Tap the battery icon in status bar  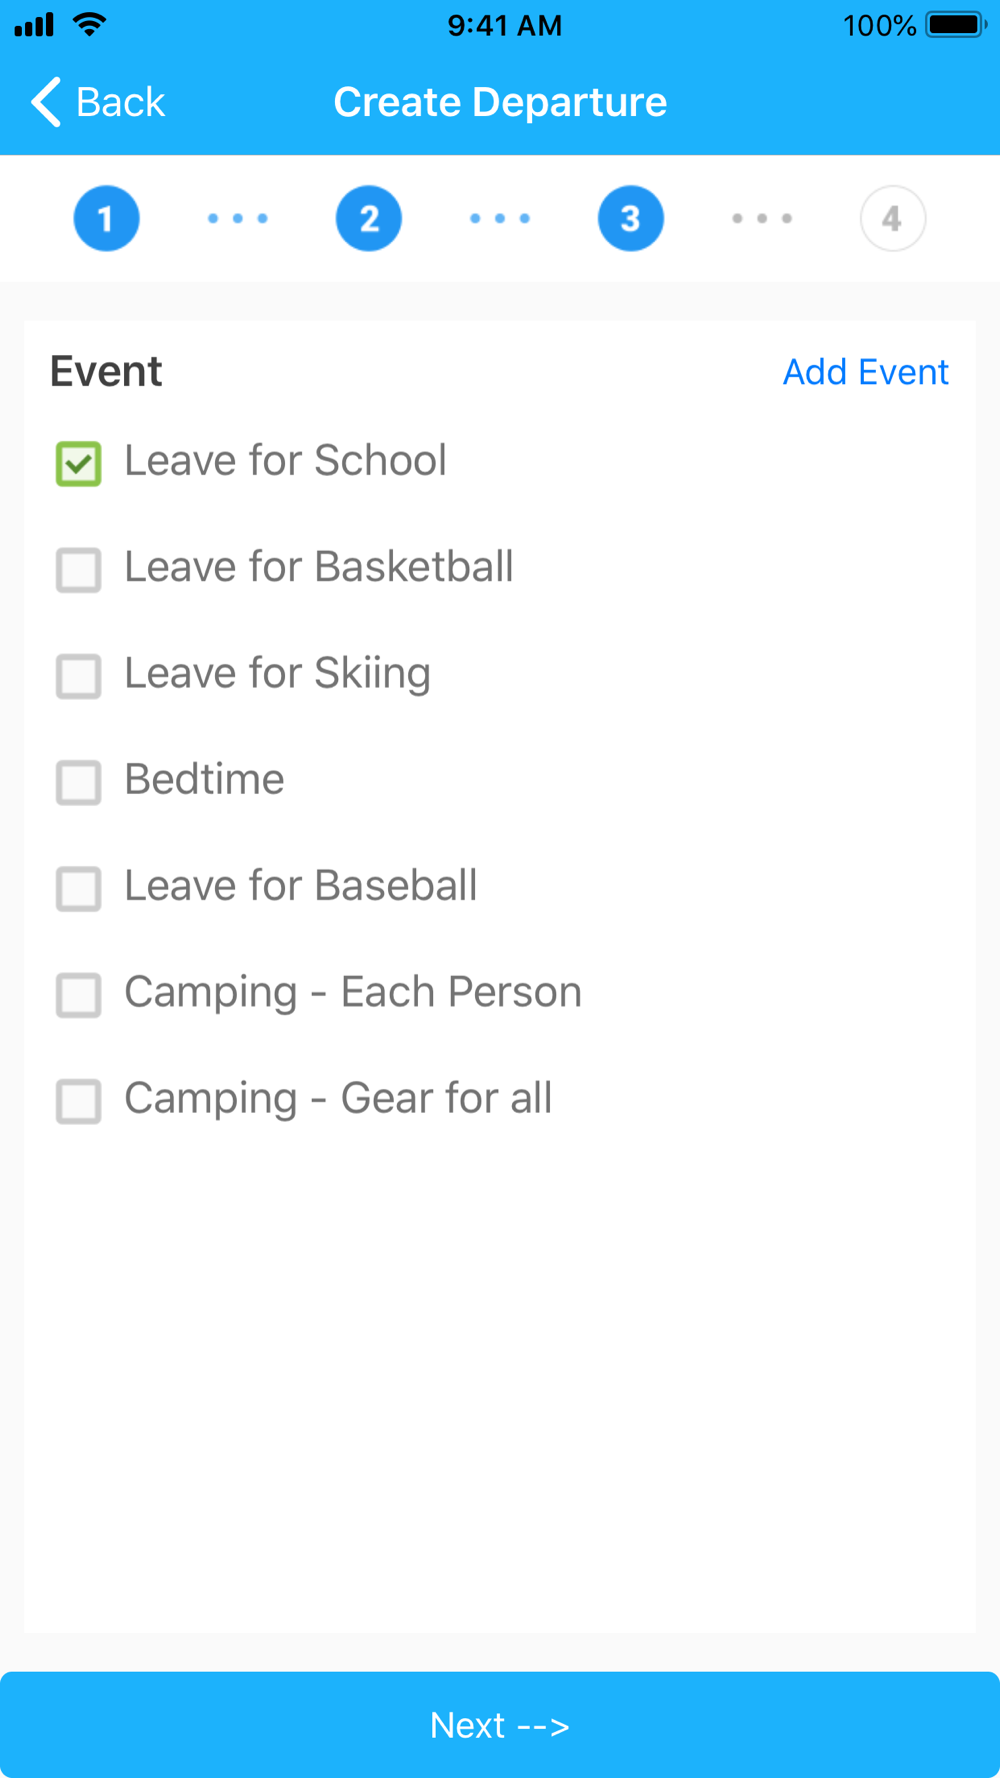(x=956, y=25)
